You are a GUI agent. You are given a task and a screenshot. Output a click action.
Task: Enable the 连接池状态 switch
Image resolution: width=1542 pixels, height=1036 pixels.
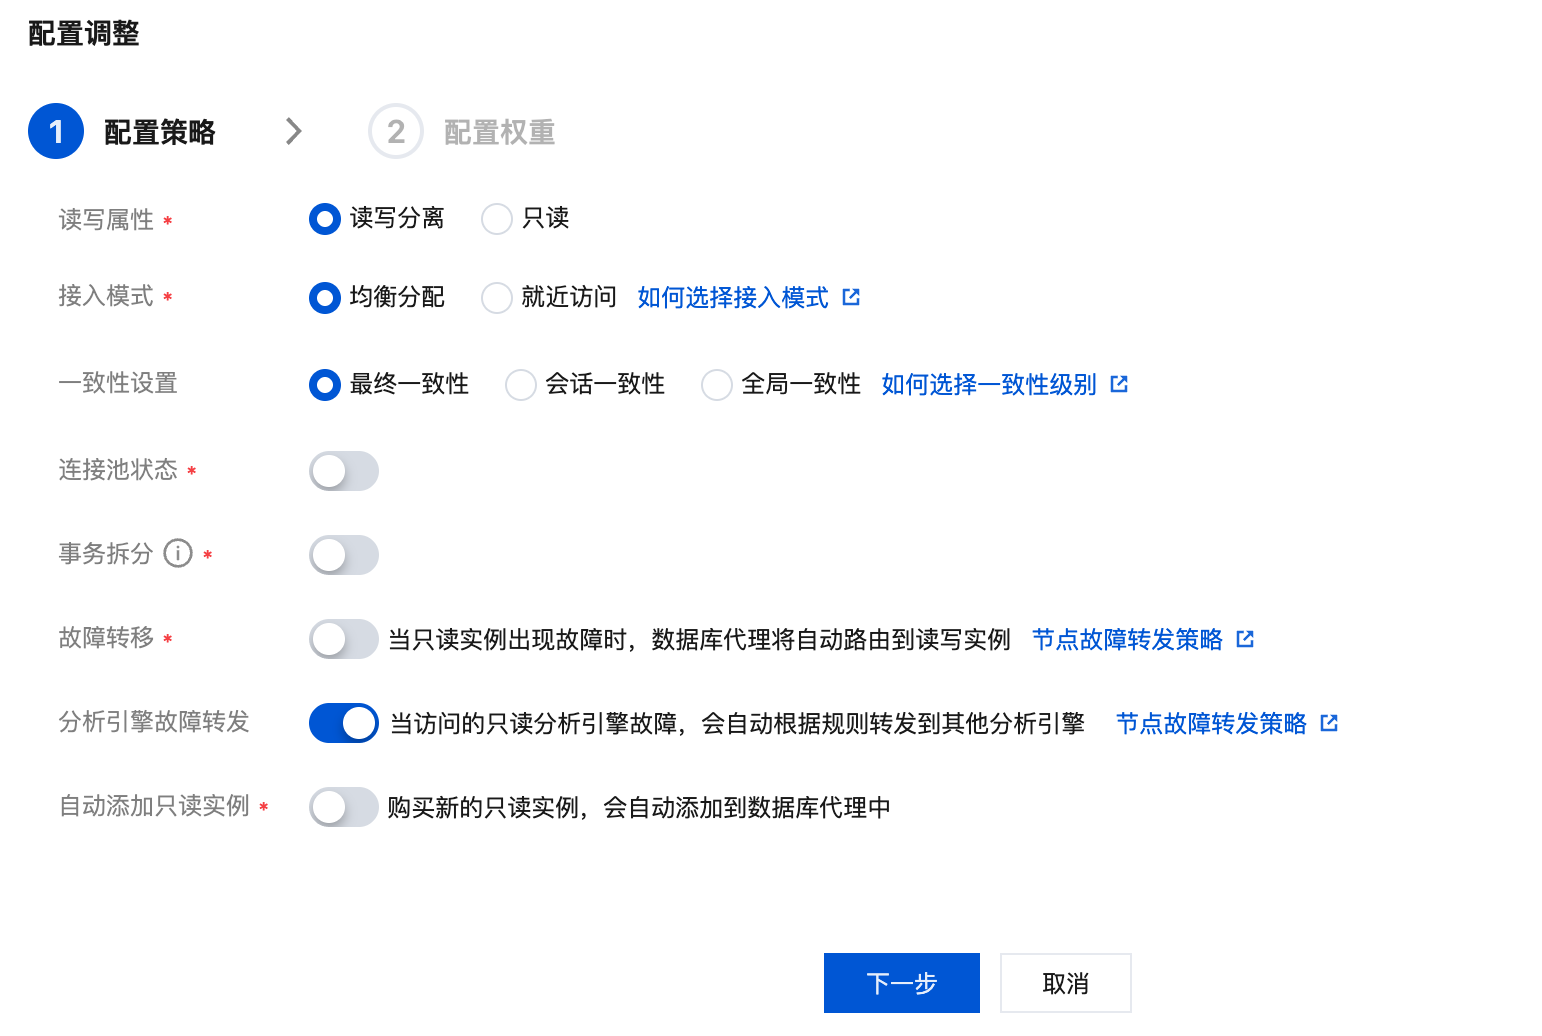[344, 471]
